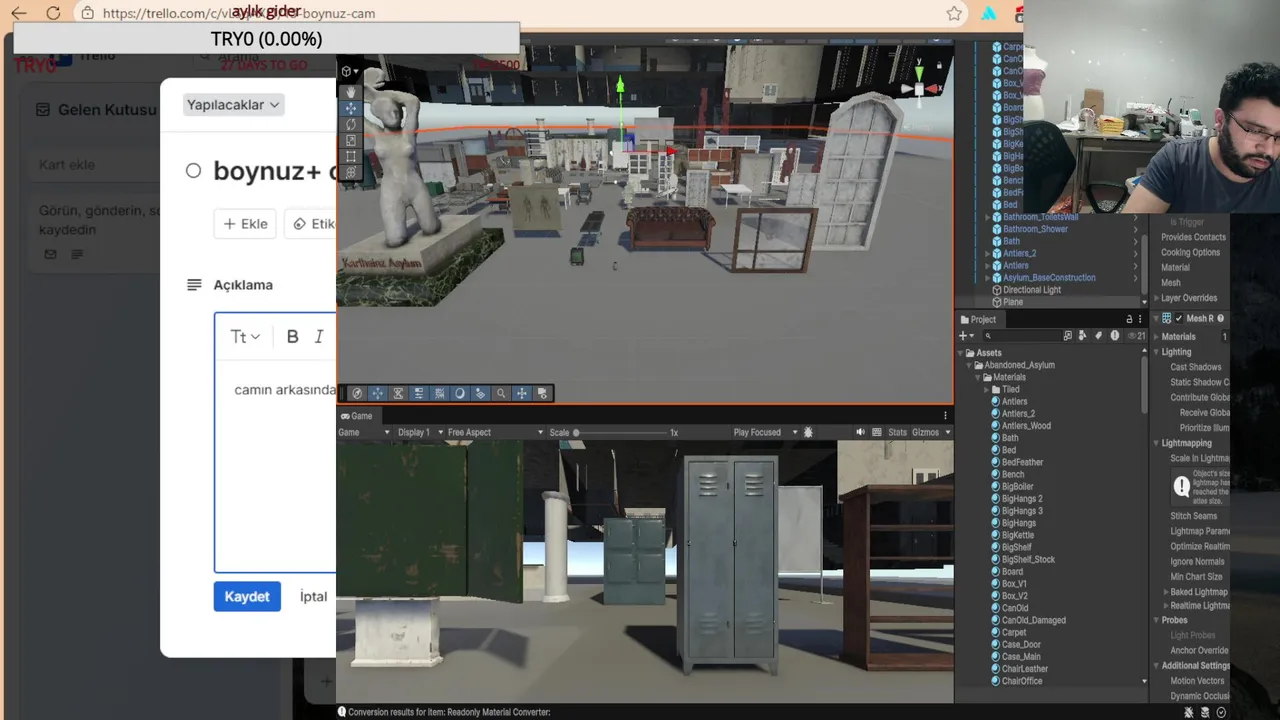The height and width of the screenshot is (720, 1280).
Task: Click the Ekle button in Trello card
Action: [245, 224]
